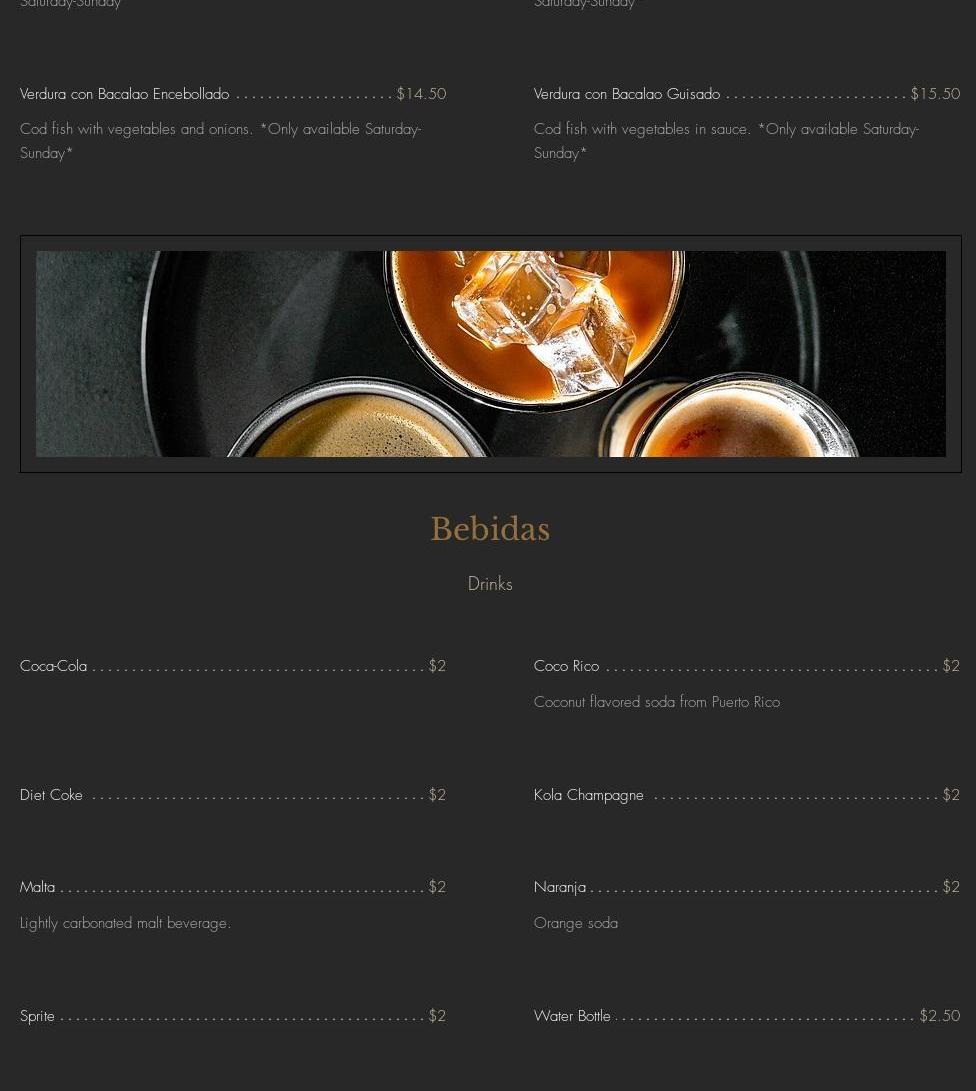Viewport: 976px width, 1091px height.
Task: Click the Sprite menu item
Action: [x=38, y=1016]
